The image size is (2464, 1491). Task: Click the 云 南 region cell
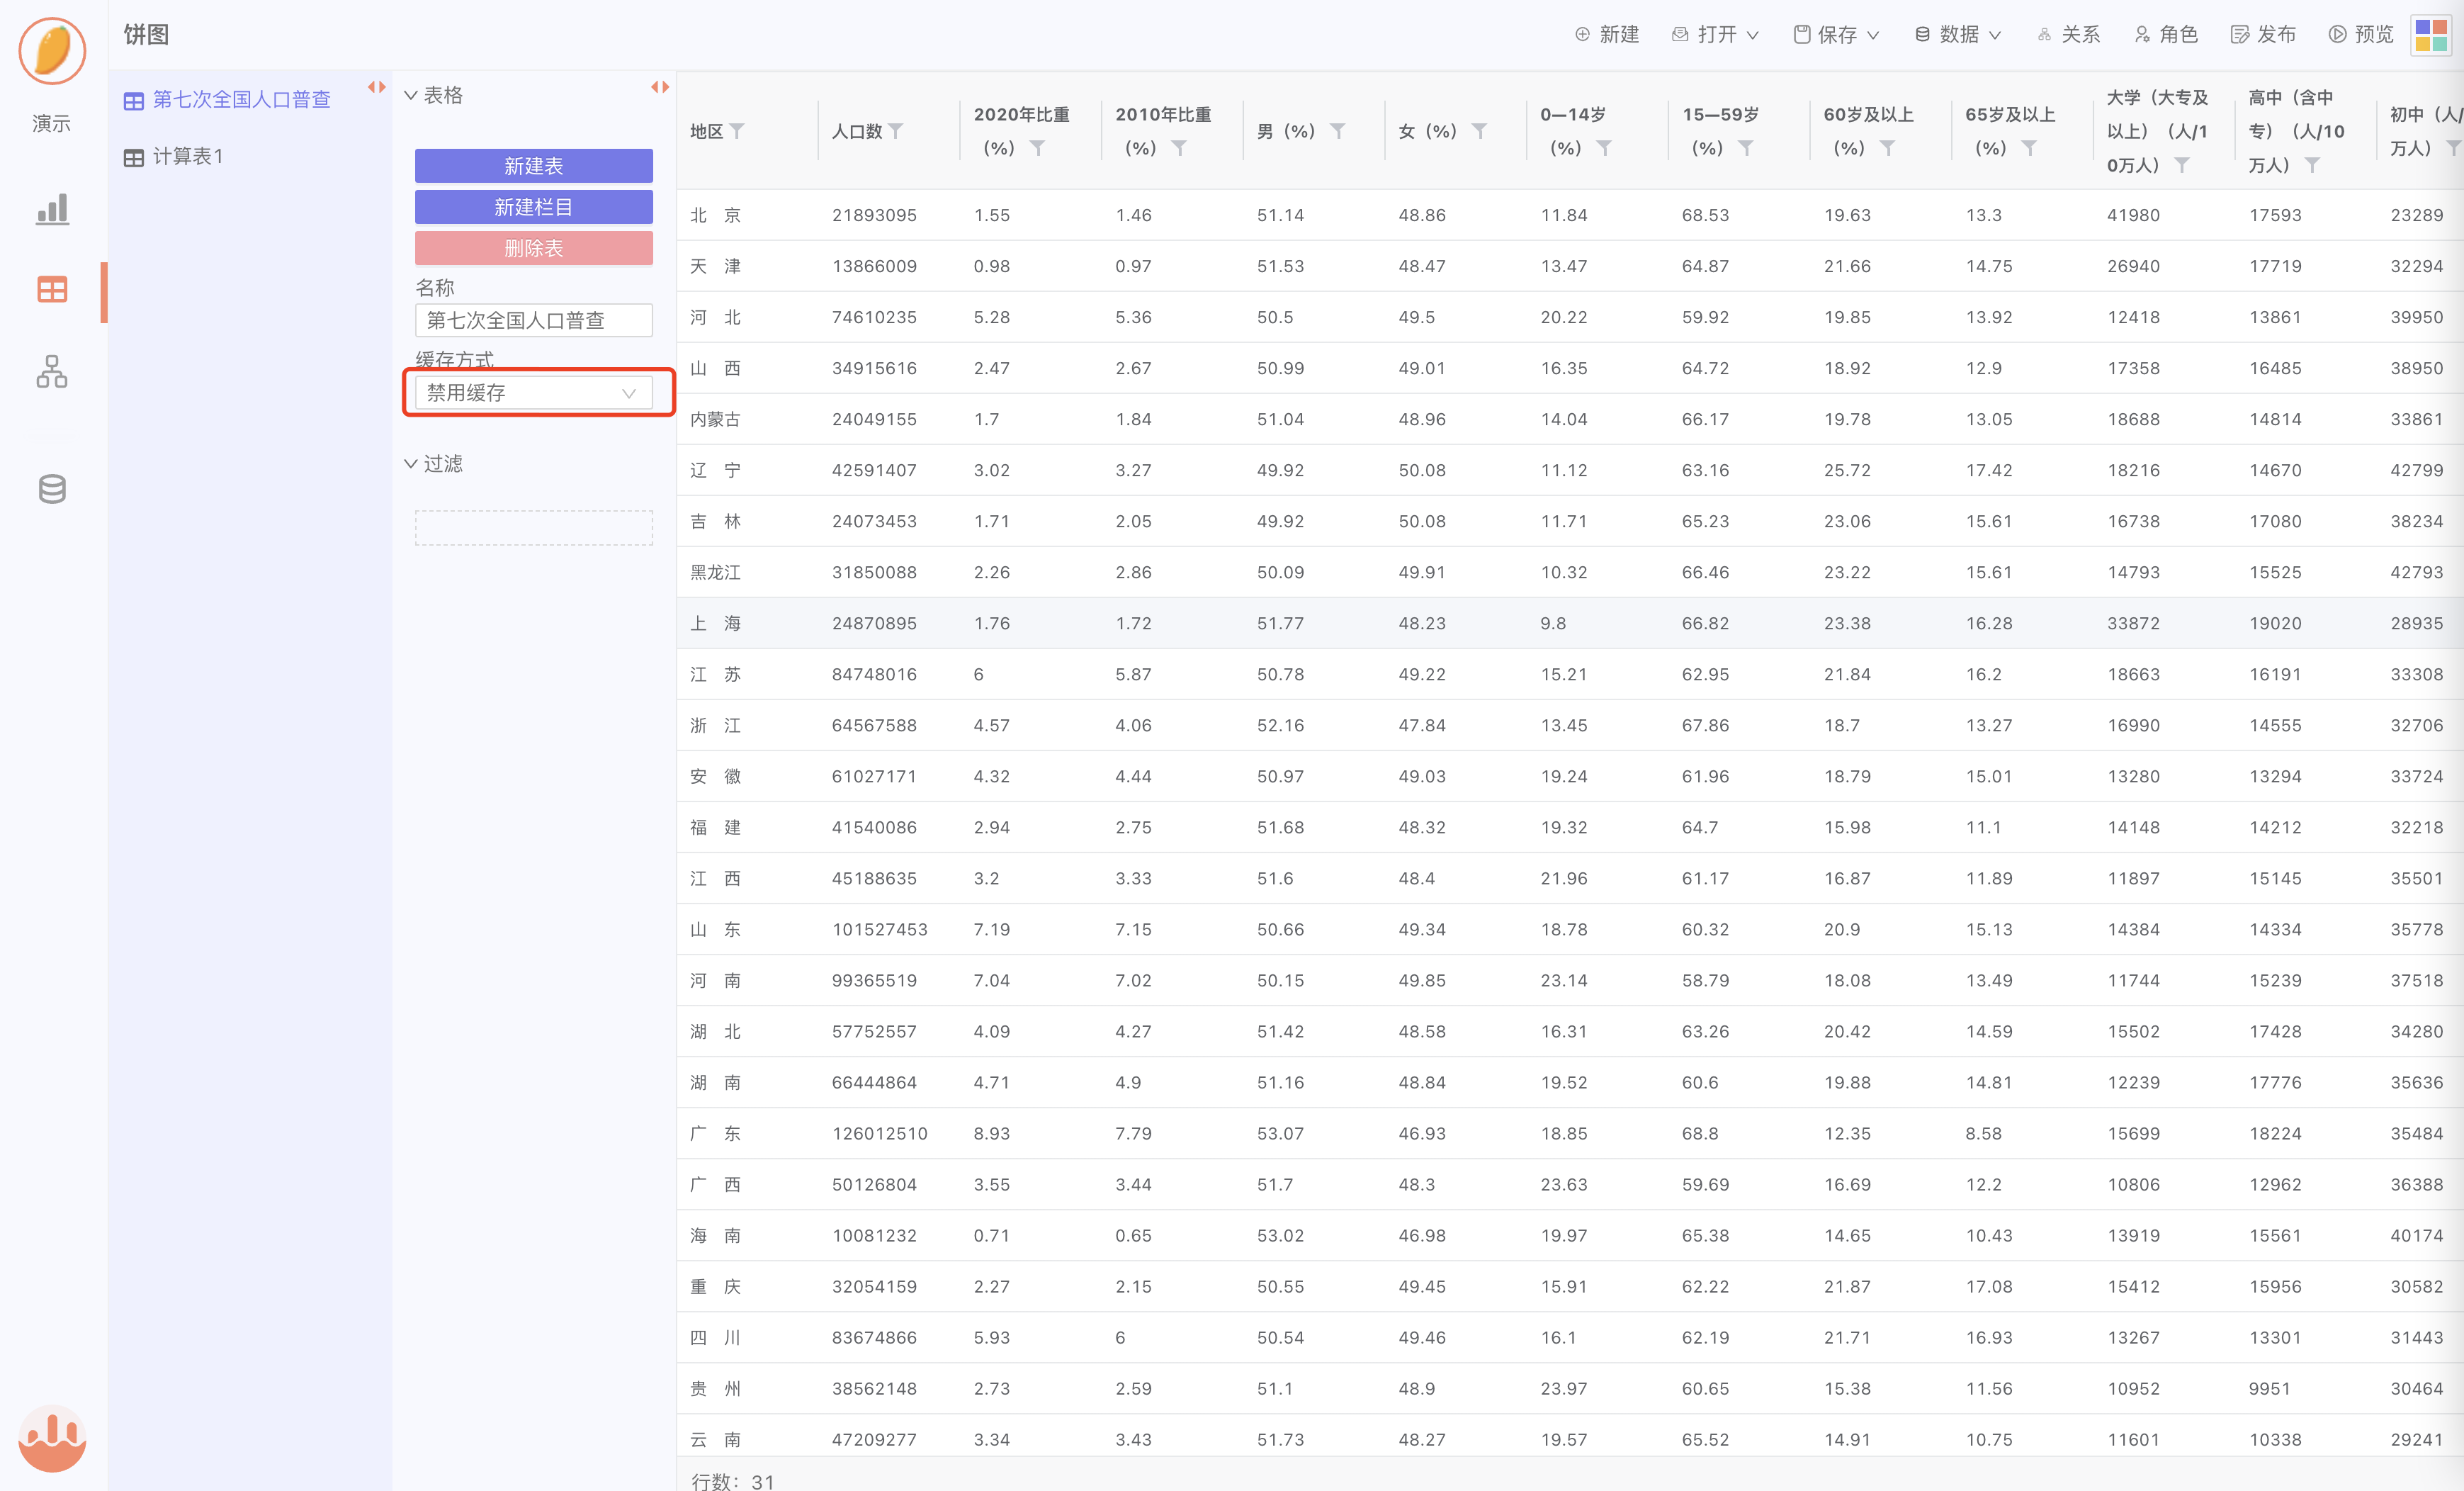716,1440
